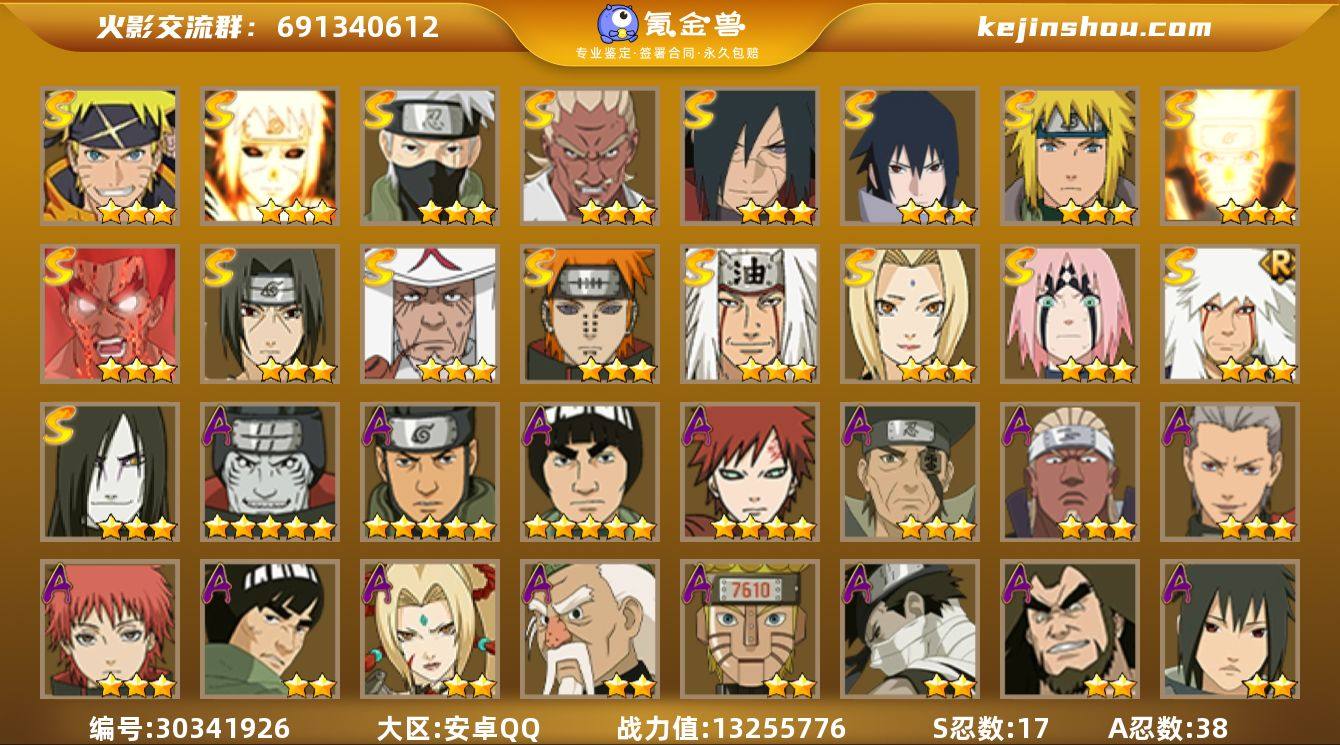This screenshot has height=745, width=1340.
Task: Select the red-haired Gaara A-rank card
Action: (749, 472)
